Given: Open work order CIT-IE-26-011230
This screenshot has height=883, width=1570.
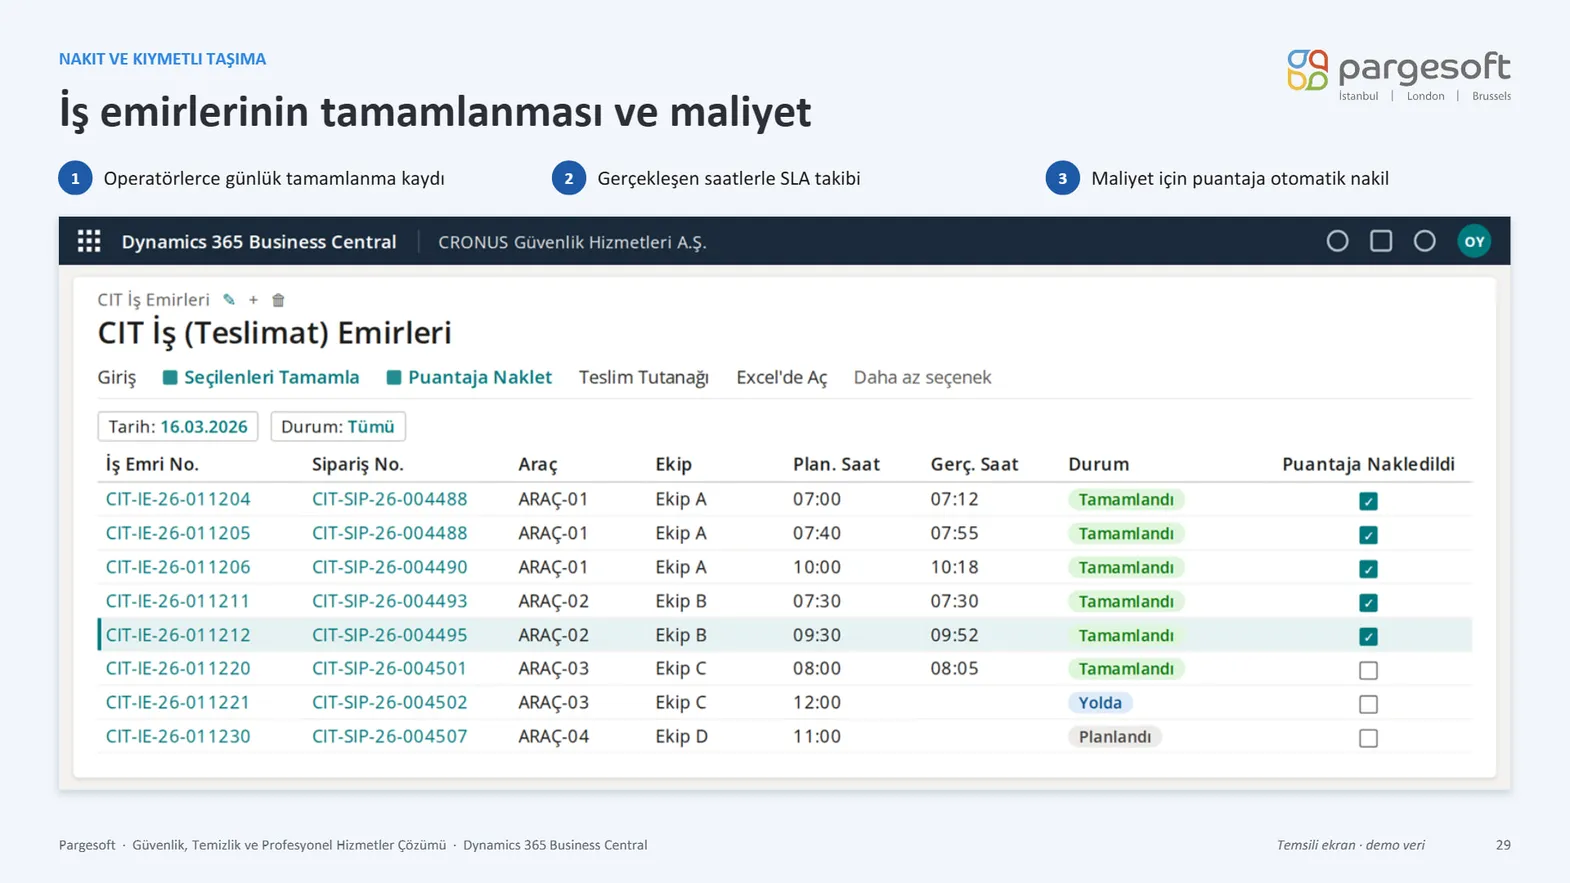Looking at the screenshot, I should (178, 736).
